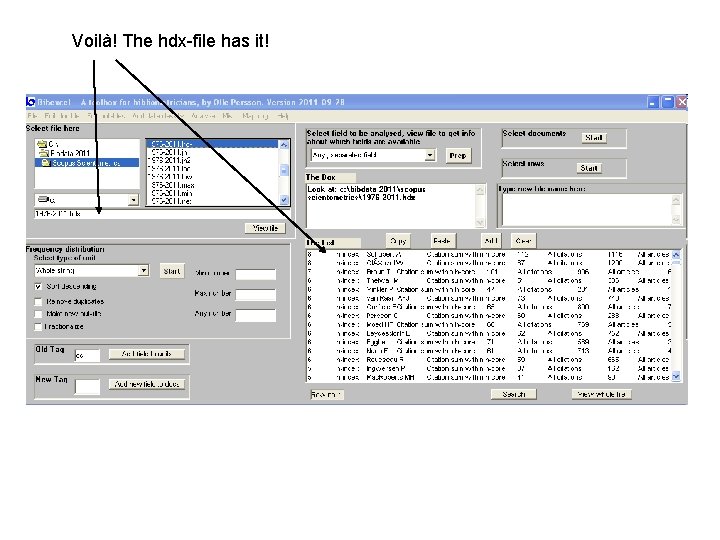Select the Ingwersen P row in The List
Screen dimensions: 720x540
coord(489,368)
